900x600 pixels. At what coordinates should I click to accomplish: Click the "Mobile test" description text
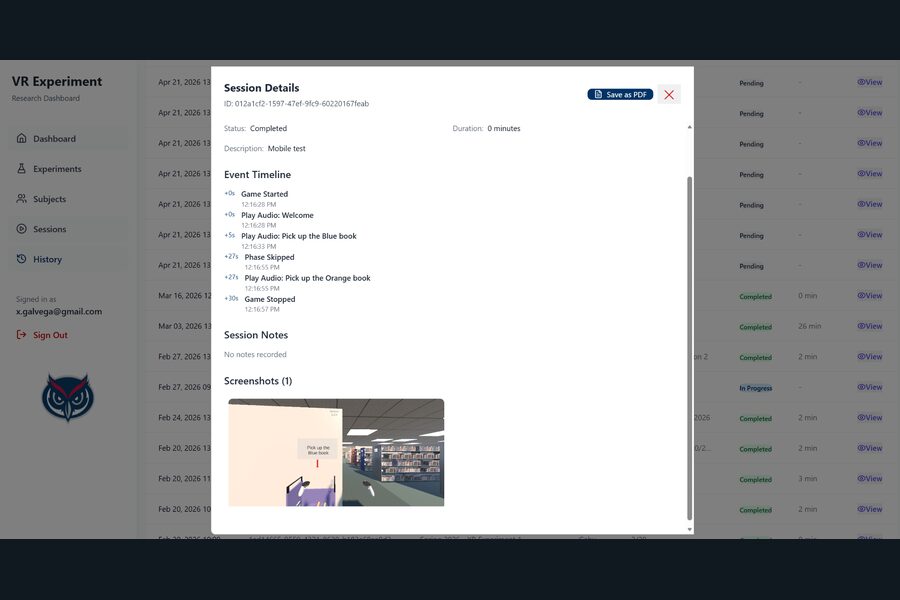(286, 149)
